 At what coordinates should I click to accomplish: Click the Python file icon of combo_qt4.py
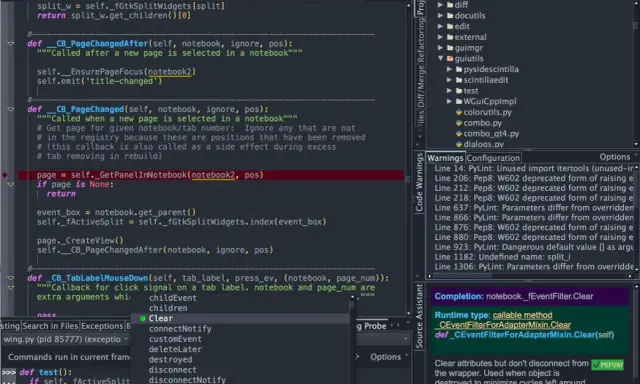coord(459,133)
